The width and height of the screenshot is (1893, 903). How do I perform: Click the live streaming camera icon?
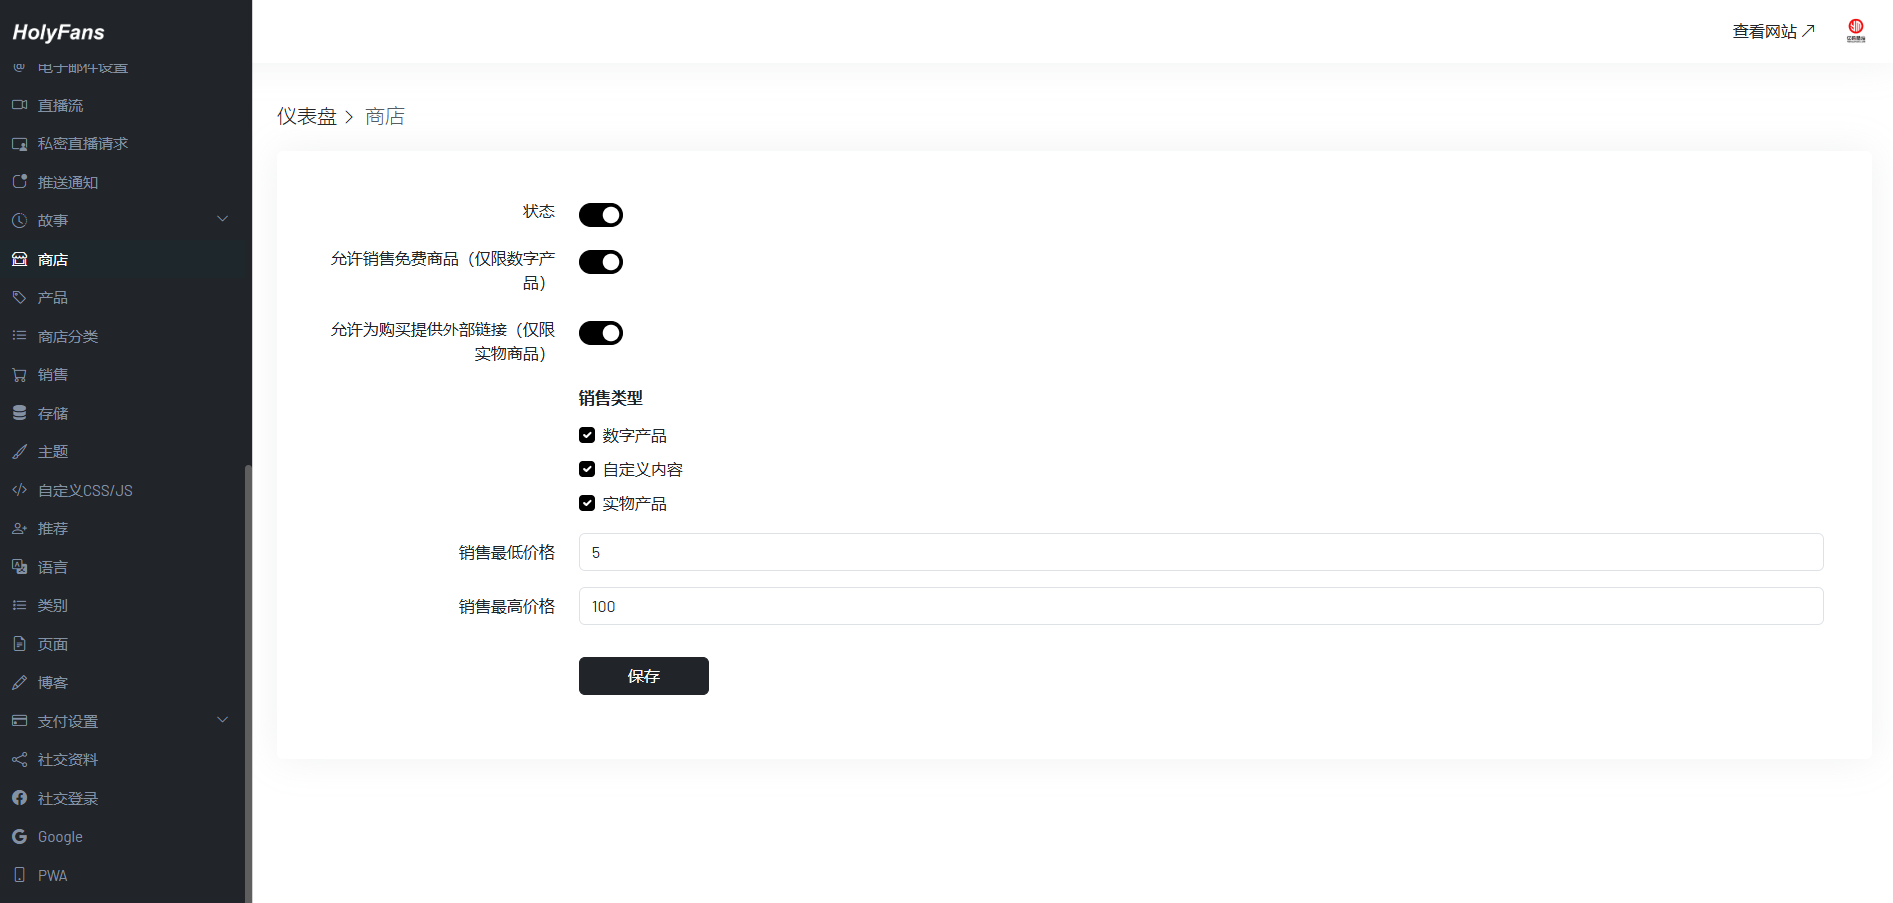pos(19,105)
